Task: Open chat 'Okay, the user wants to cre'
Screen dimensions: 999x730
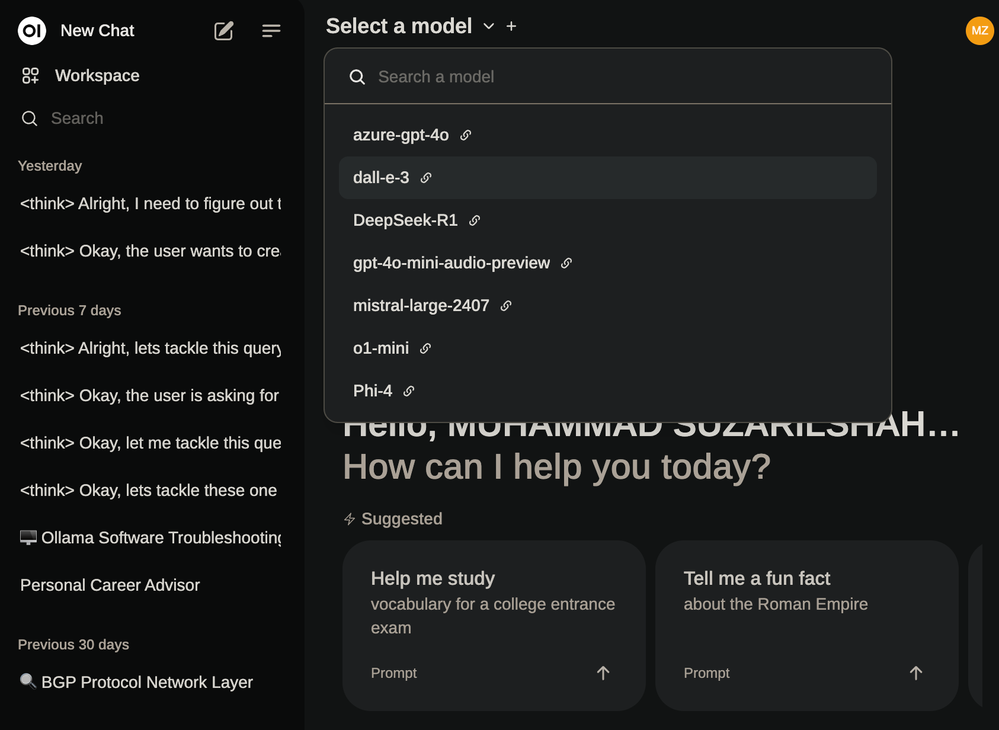Action: coord(150,251)
